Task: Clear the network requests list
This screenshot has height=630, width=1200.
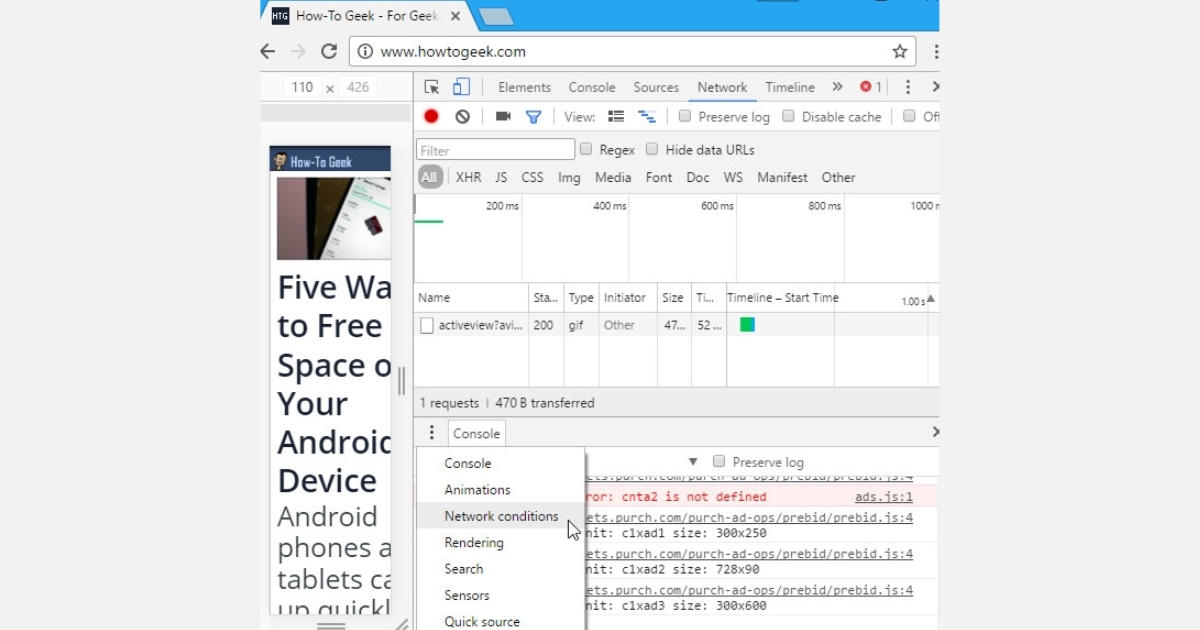Action: [462, 116]
